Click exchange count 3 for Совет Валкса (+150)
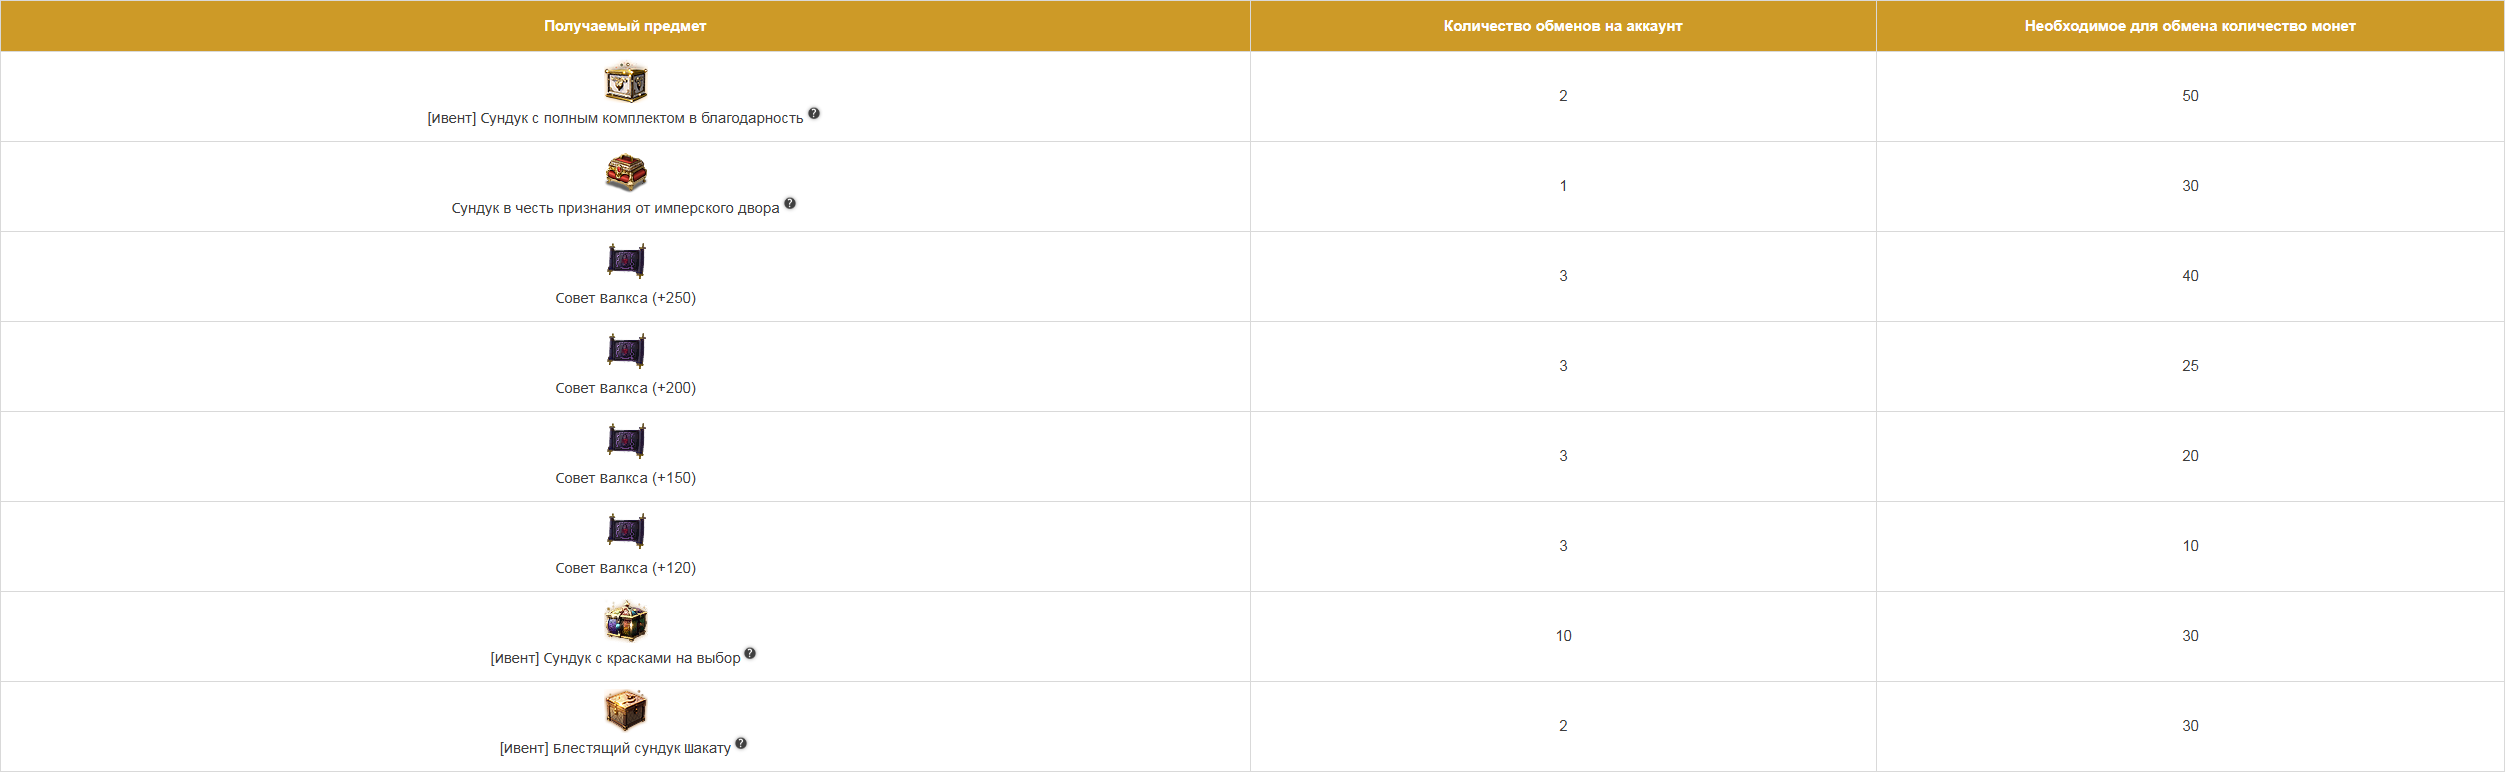 point(1563,456)
